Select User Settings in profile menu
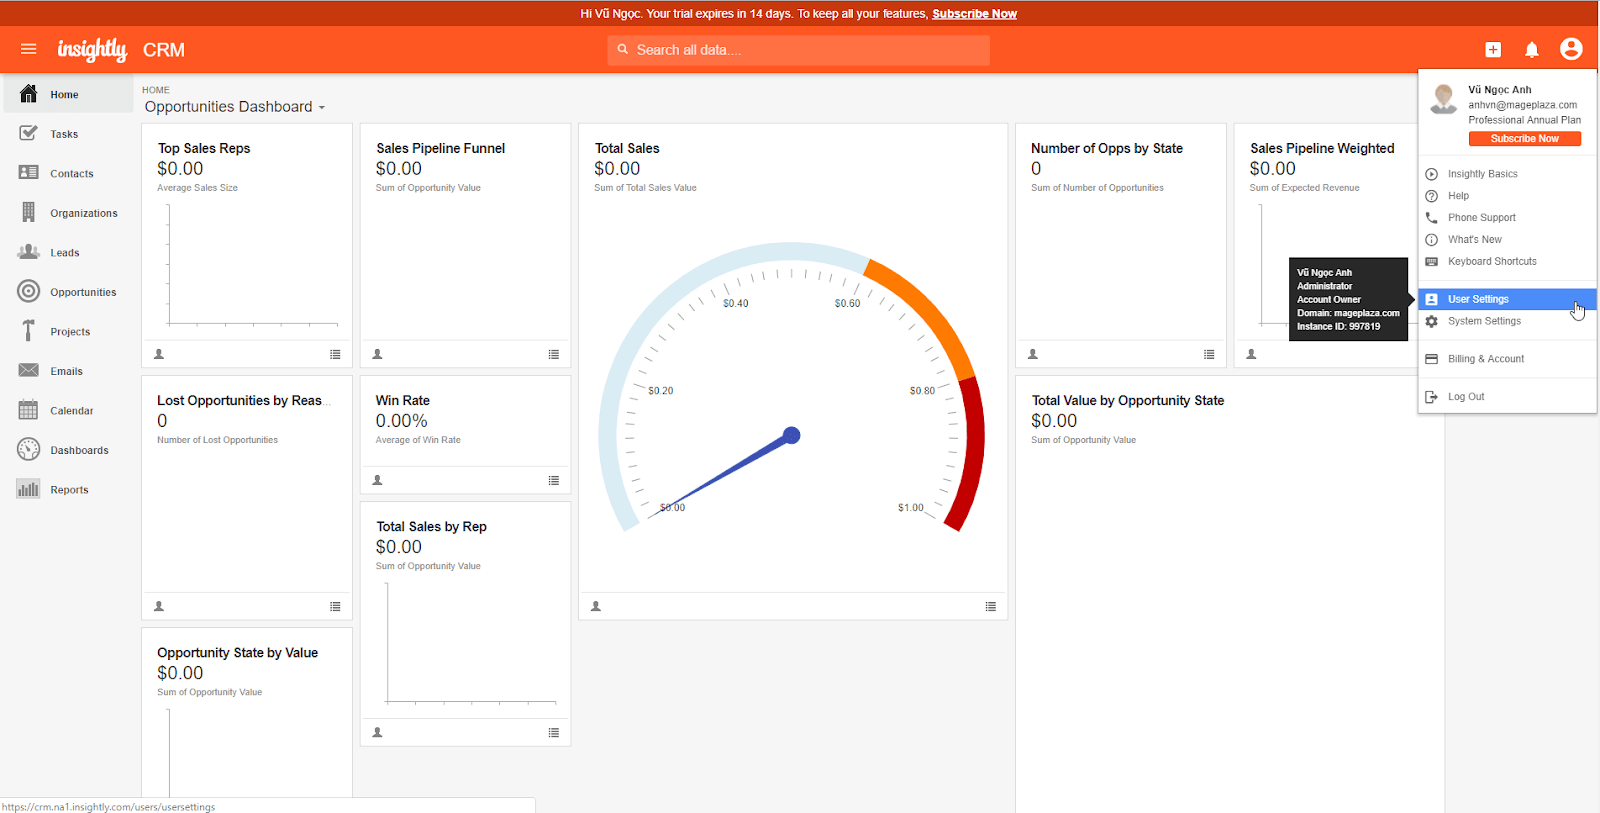The image size is (1600, 813). pyautogui.click(x=1506, y=299)
